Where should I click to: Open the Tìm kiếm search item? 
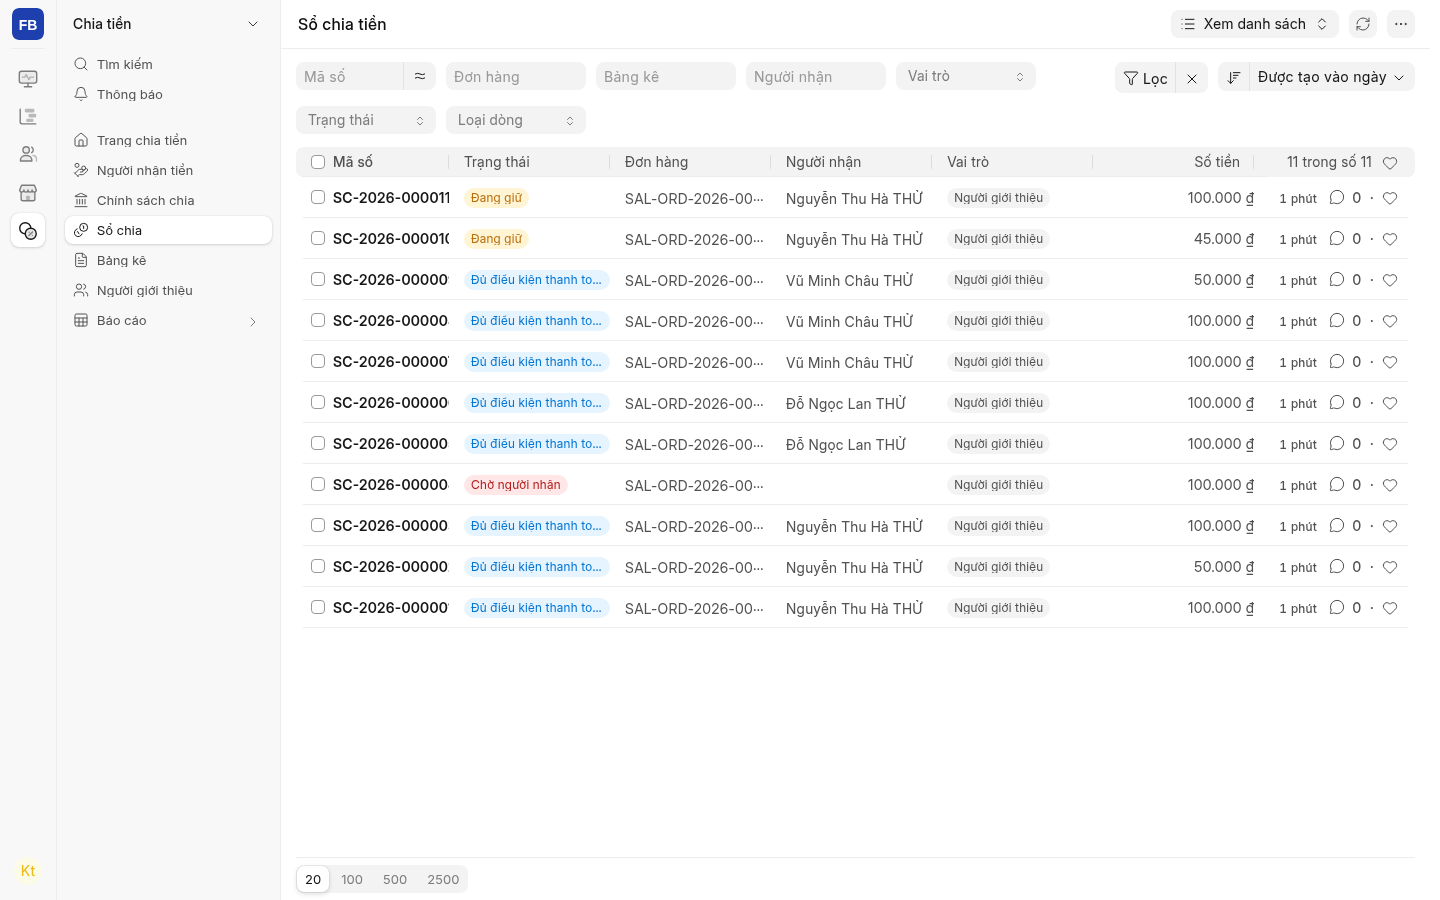click(168, 64)
